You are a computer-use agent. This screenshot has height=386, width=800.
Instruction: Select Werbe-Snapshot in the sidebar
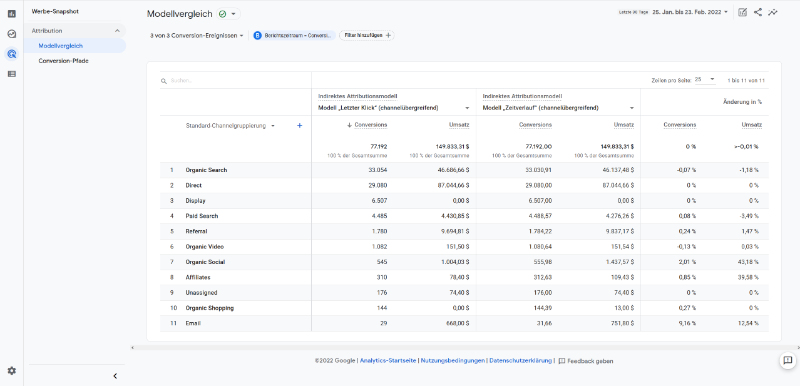click(55, 11)
